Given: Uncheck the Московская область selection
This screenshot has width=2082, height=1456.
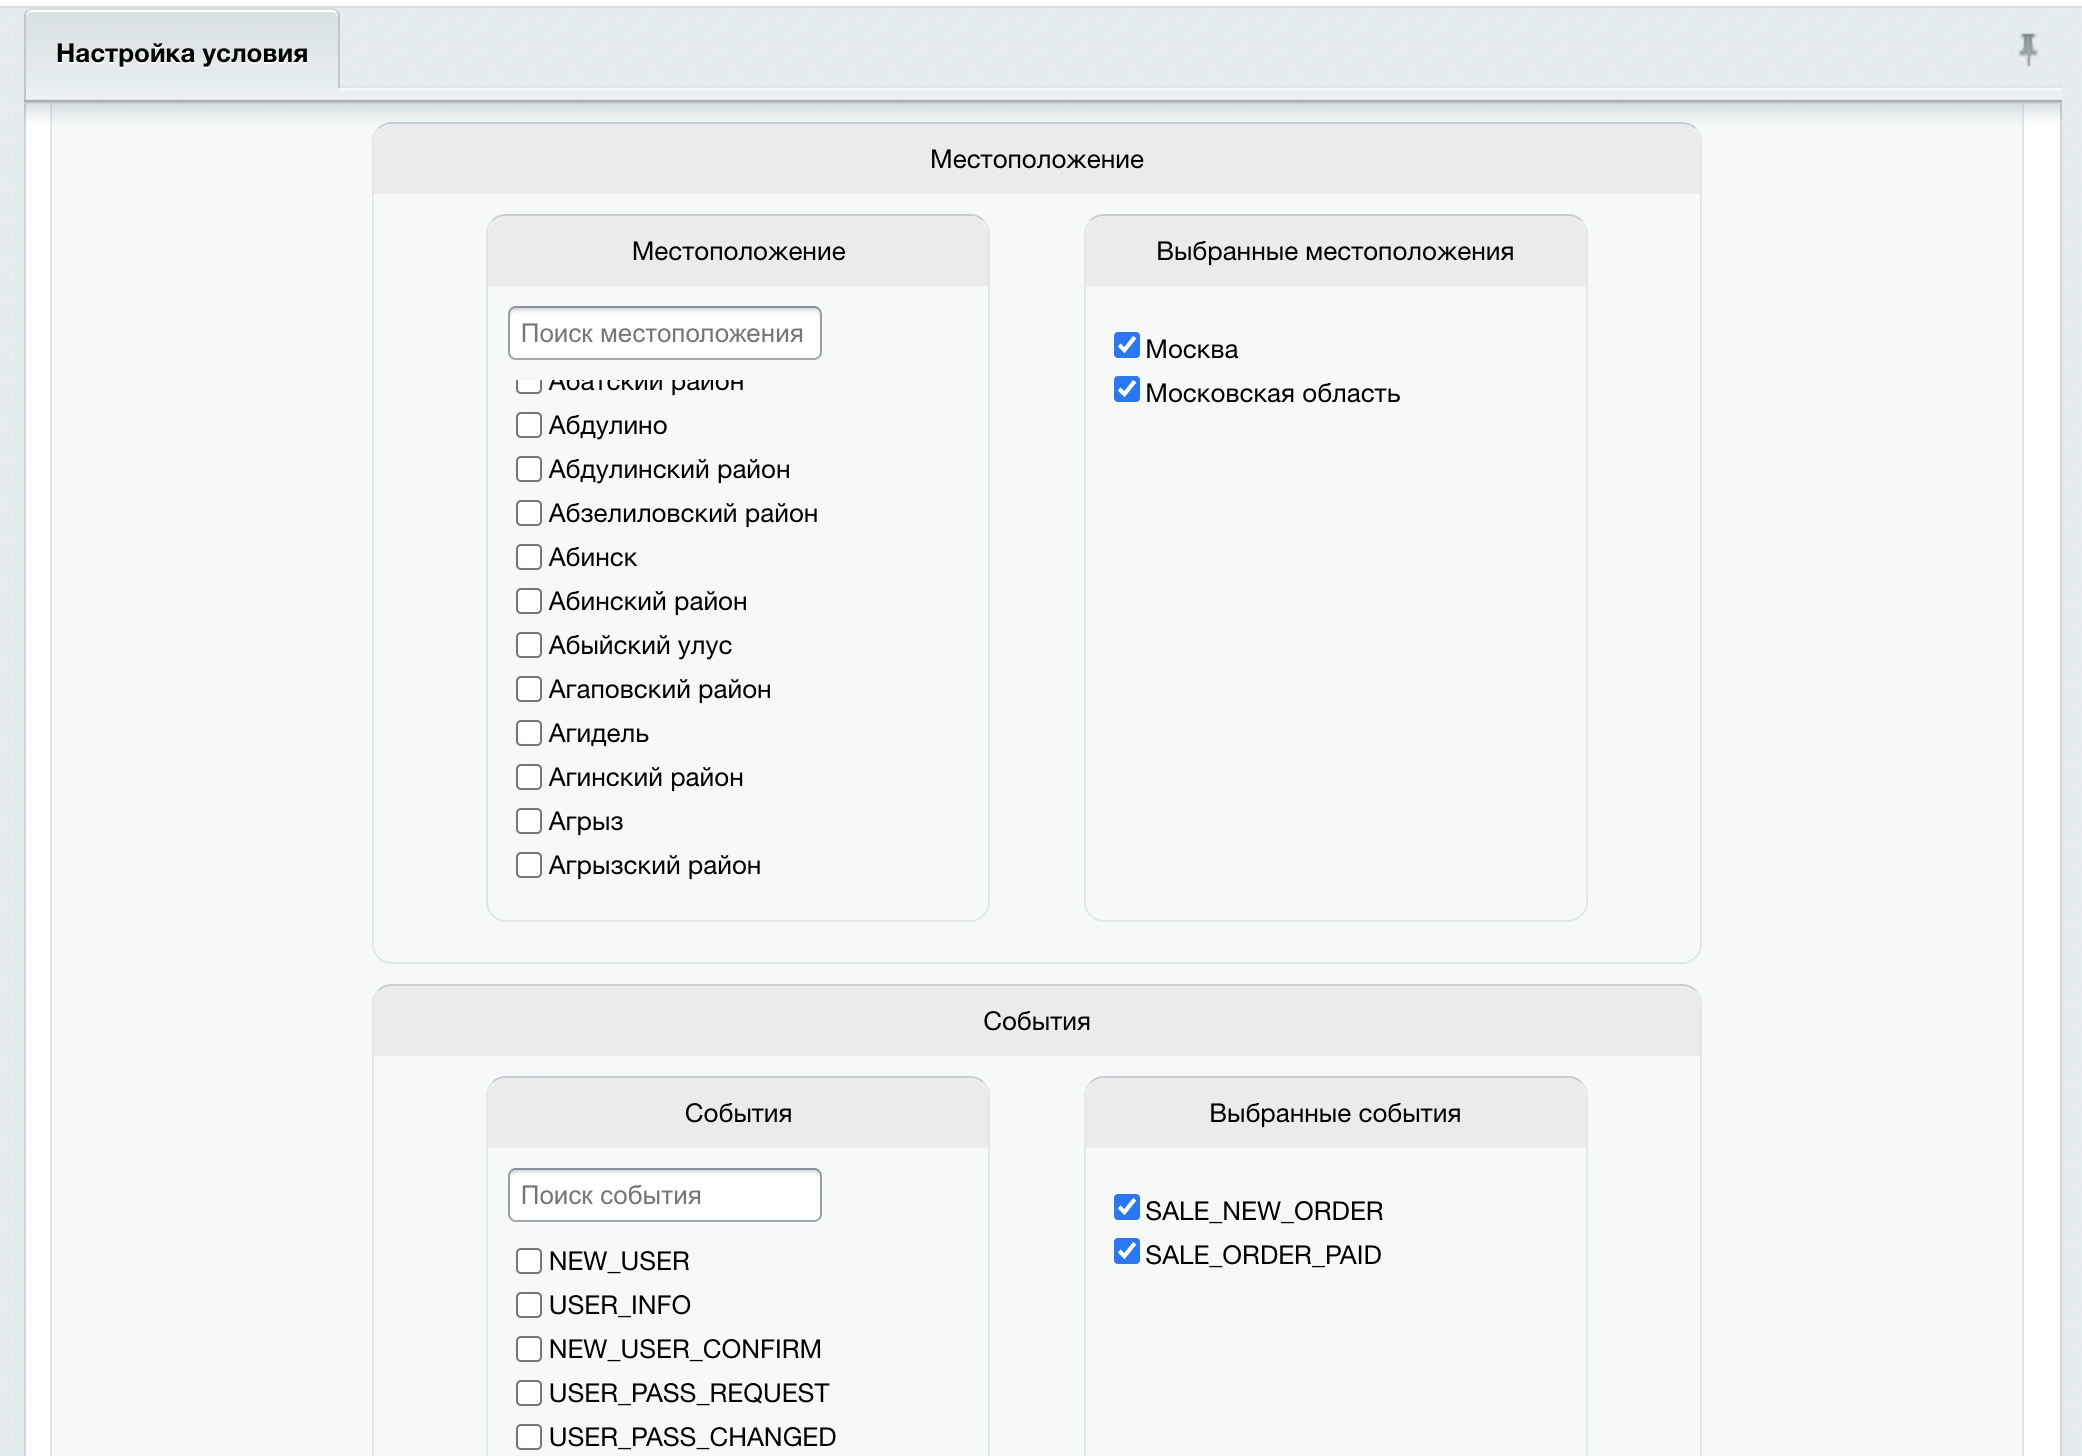Looking at the screenshot, I should tap(1127, 390).
